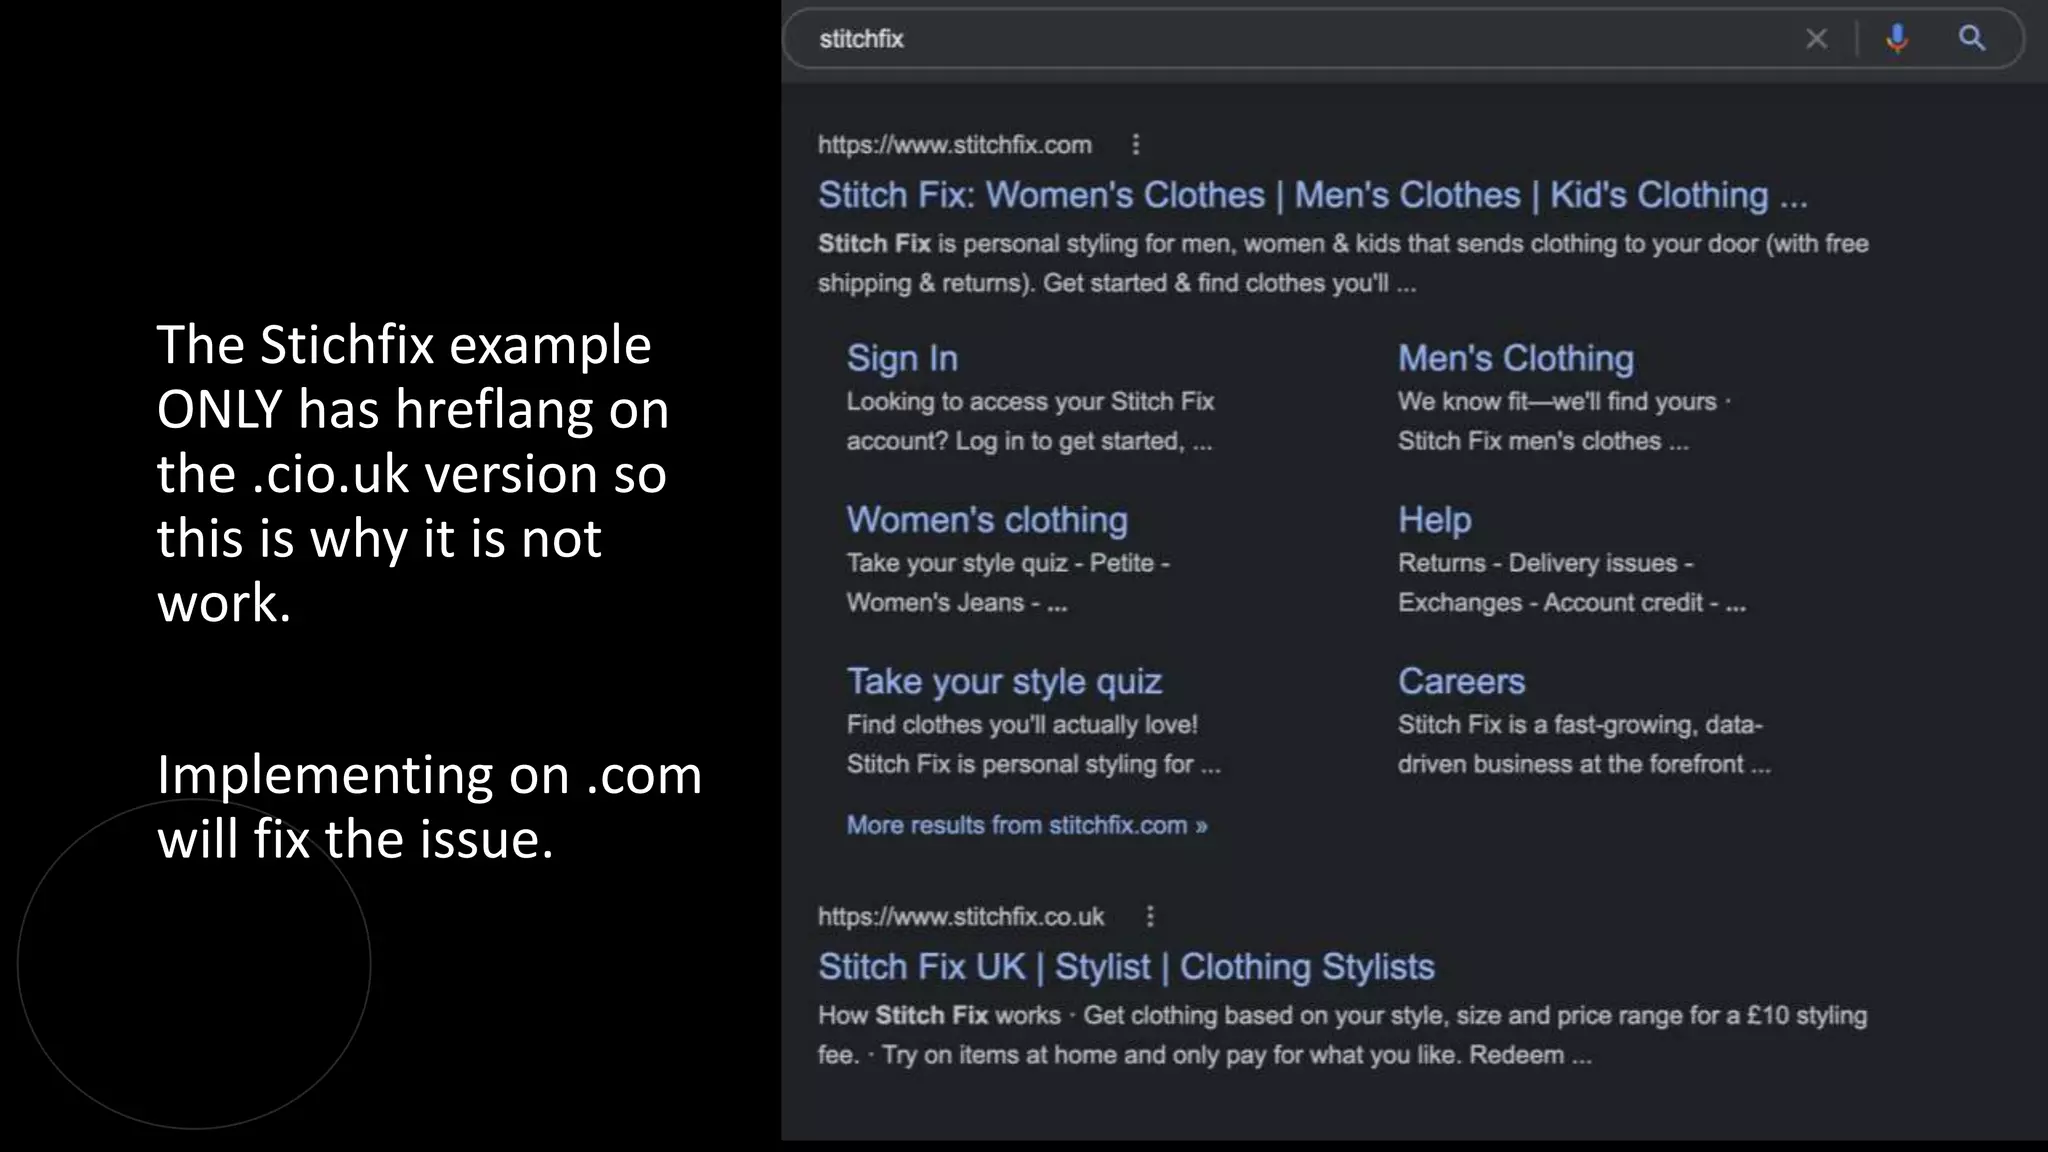The height and width of the screenshot is (1152, 2048).
Task: Open the three-dot menu next to stitchfix.com
Action: 1135,145
